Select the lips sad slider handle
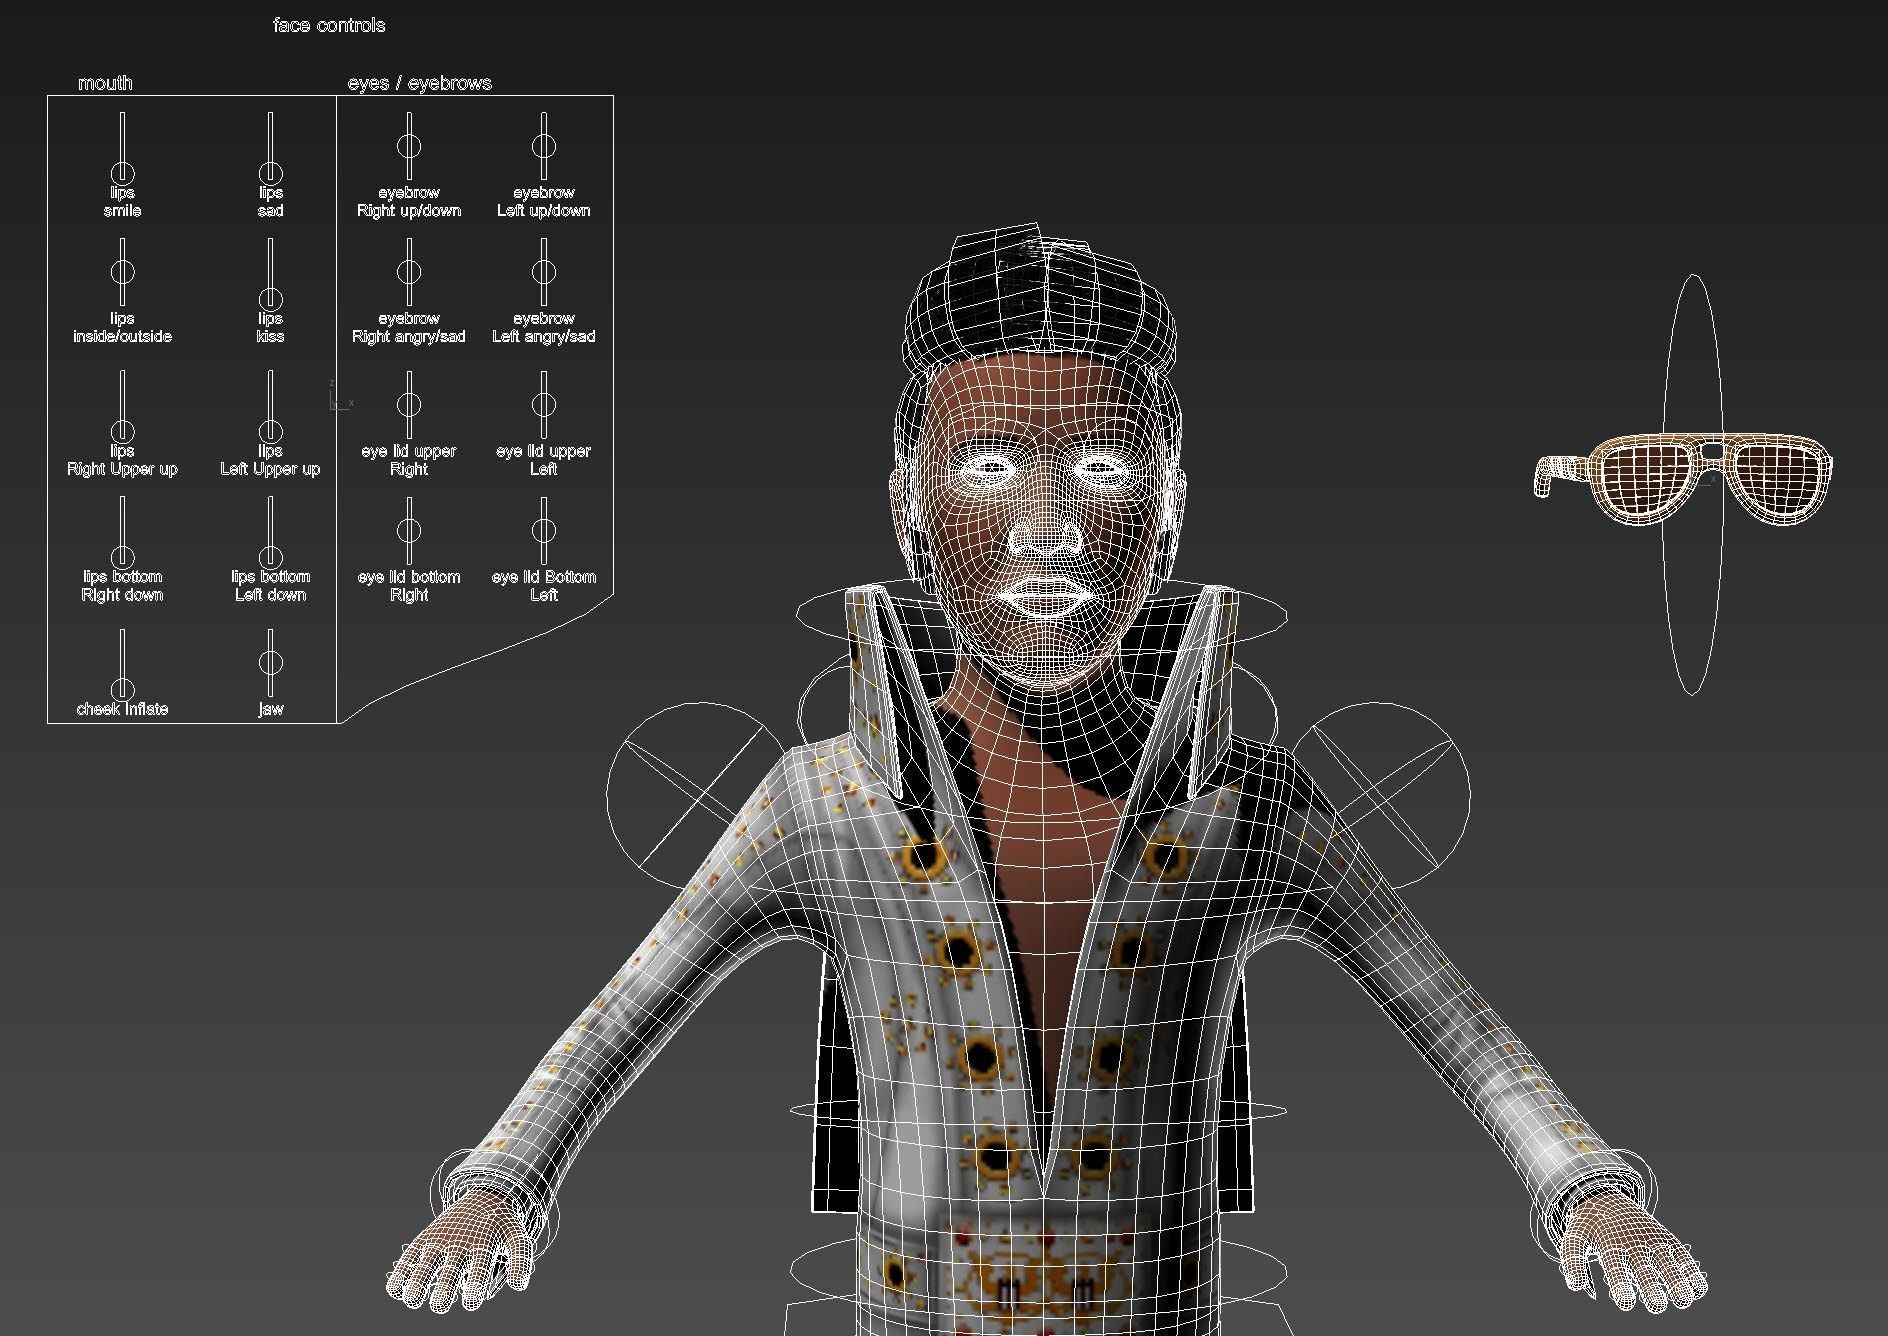The height and width of the screenshot is (1336, 1888). (270, 173)
